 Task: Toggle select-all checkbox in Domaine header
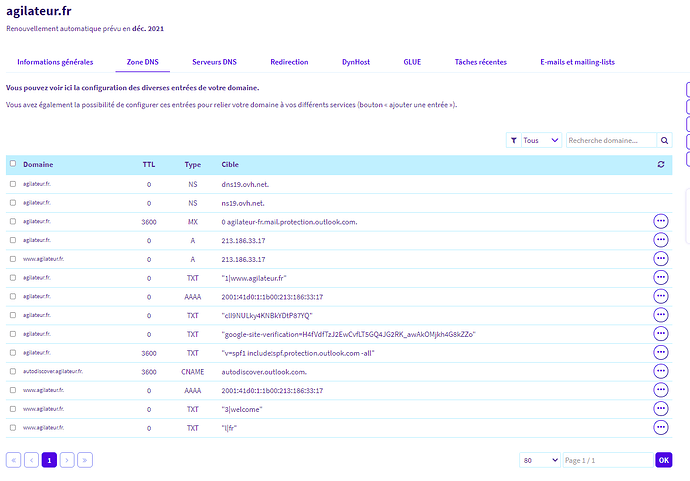(x=13, y=163)
